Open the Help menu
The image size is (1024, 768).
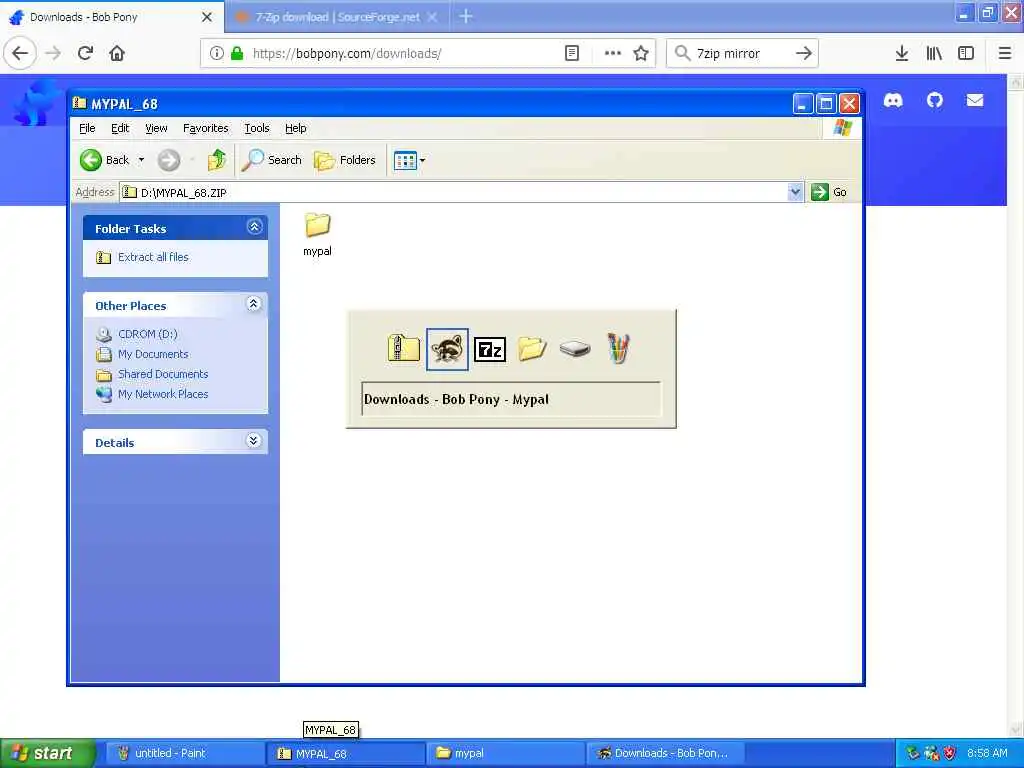pyautogui.click(x=295, y=128)
